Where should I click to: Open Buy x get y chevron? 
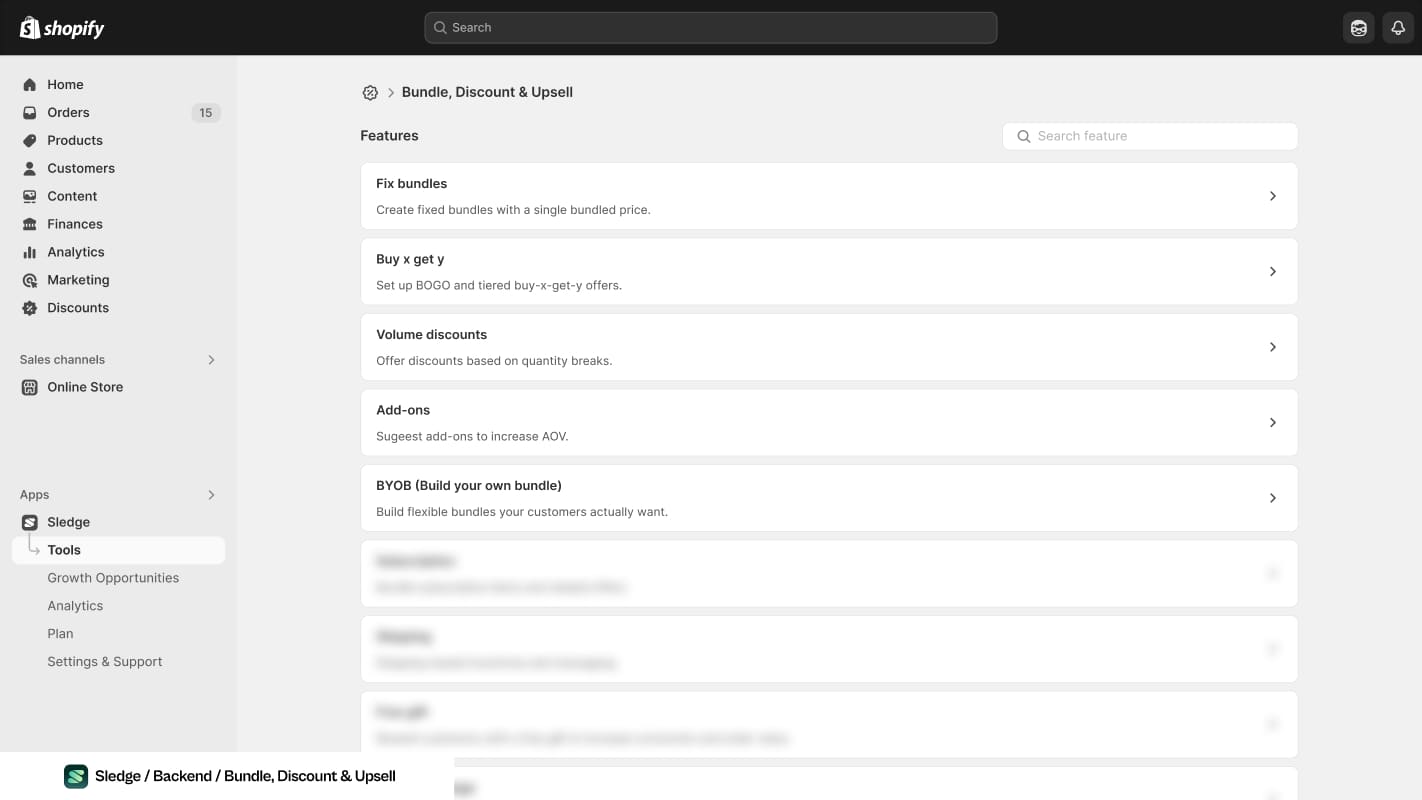pyautogui.click(x=1273, y=272)
